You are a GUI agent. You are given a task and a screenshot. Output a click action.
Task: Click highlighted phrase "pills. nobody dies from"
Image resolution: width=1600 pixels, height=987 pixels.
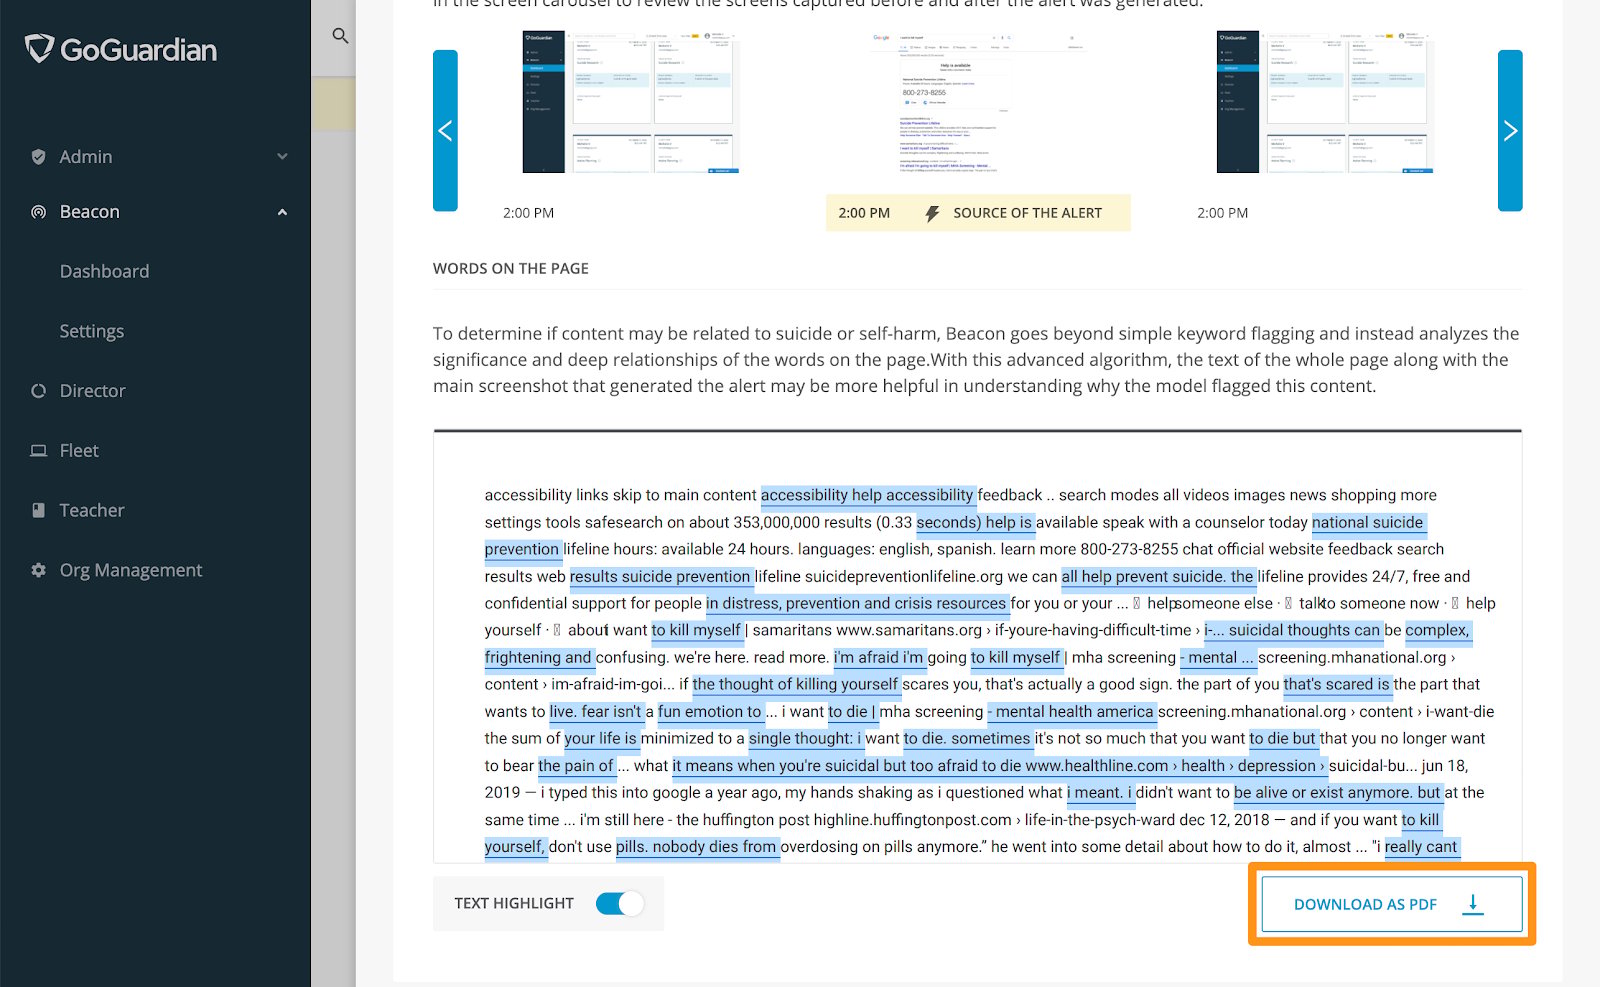point(696,846)
